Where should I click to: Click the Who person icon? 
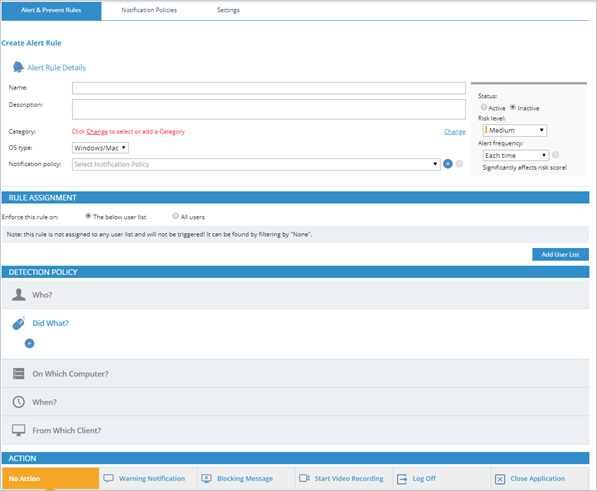pos(19,295)
